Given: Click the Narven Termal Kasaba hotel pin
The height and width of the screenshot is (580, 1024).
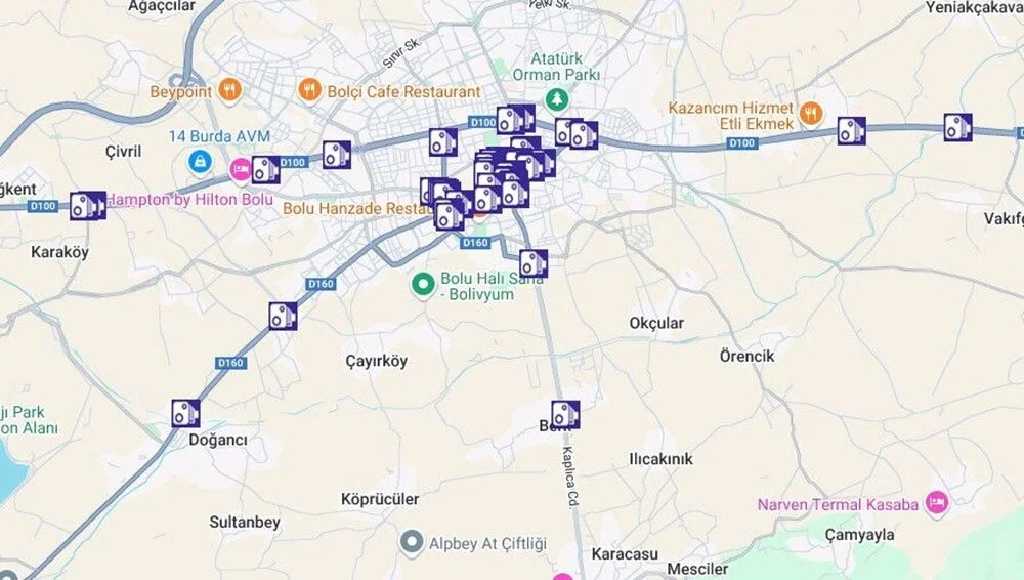Looking at the screenshot, I should click(x=937, y=502).
